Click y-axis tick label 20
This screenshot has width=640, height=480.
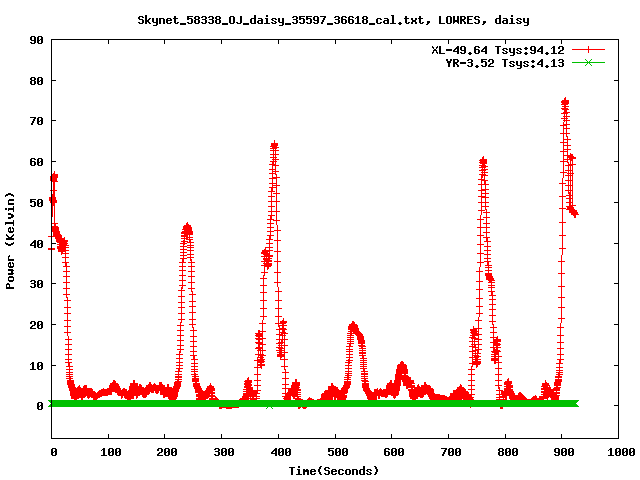pyautogui.click(x=37, y=325)
